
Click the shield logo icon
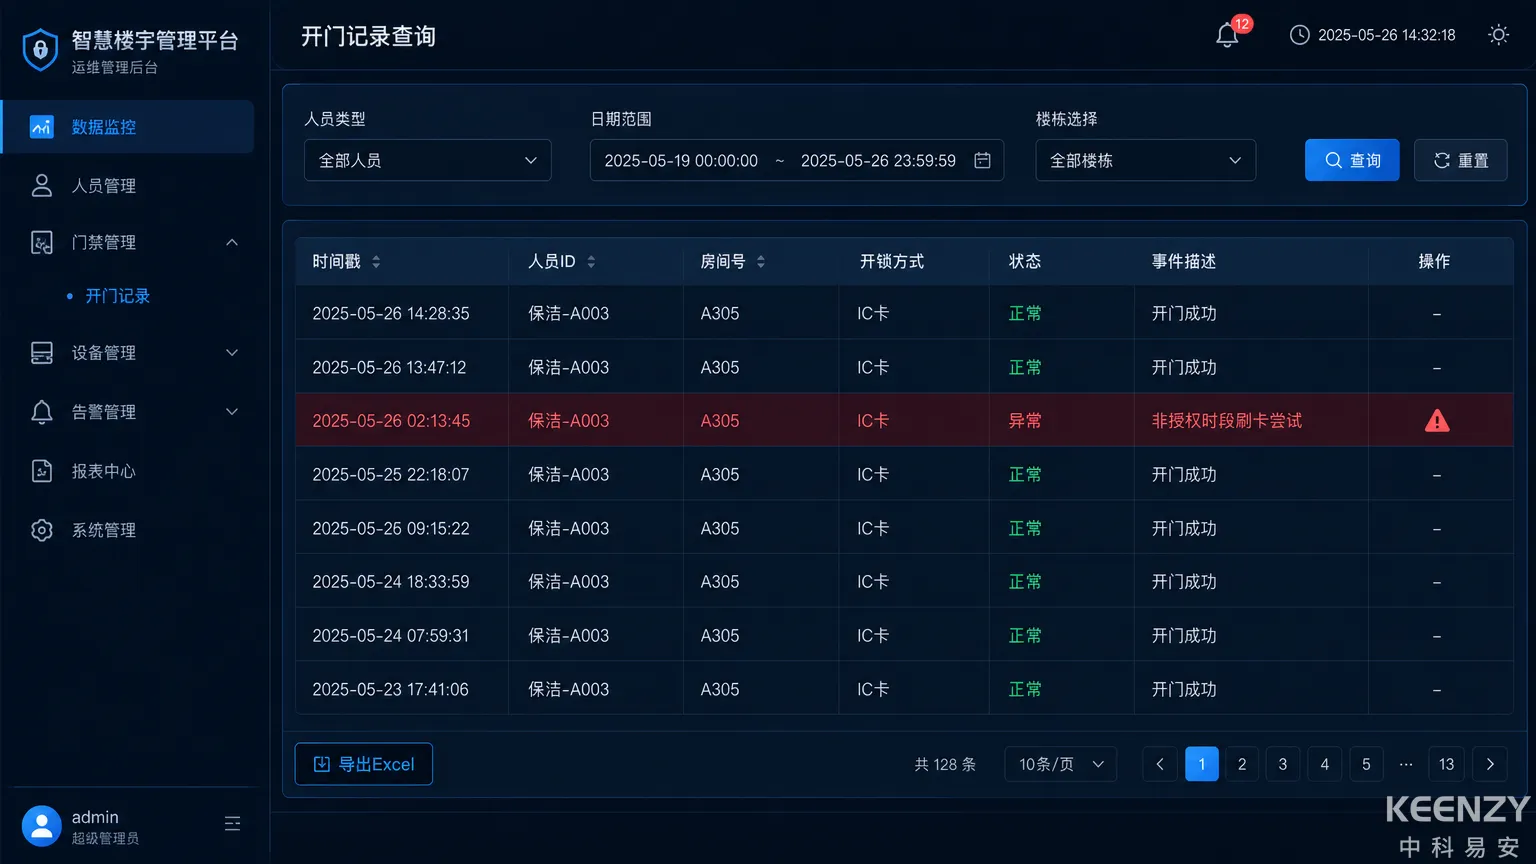click(x=40, y=50)
